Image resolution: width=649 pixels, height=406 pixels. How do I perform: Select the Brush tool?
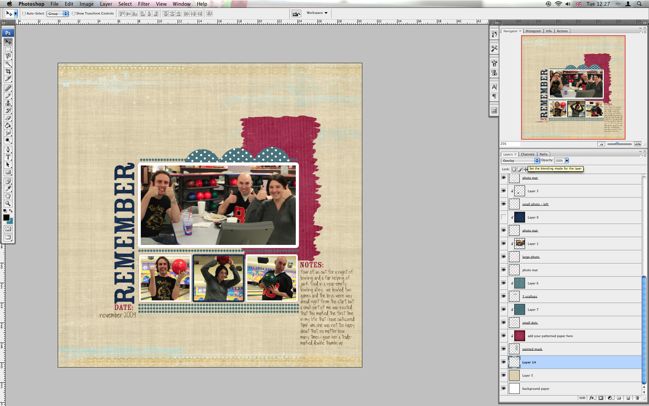[x=8, y=95]
